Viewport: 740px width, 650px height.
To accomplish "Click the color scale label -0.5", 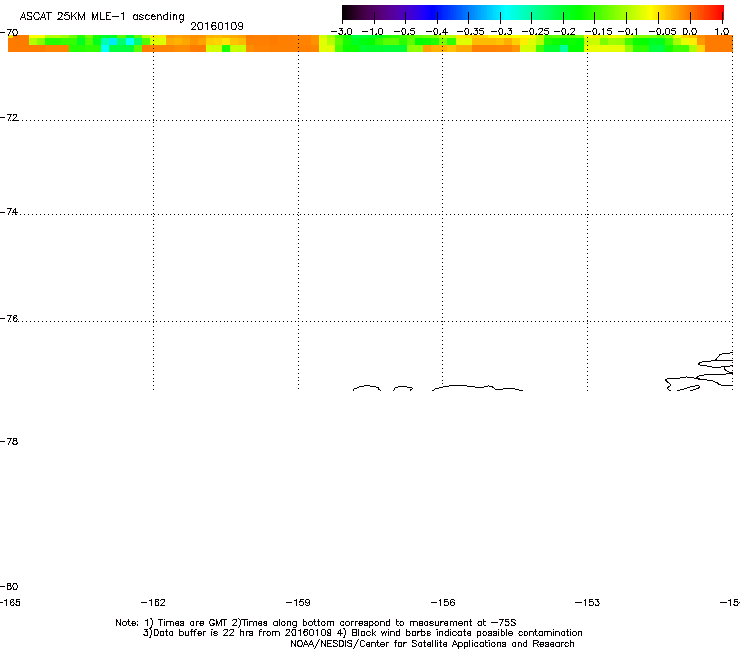I will coord(404,32).
